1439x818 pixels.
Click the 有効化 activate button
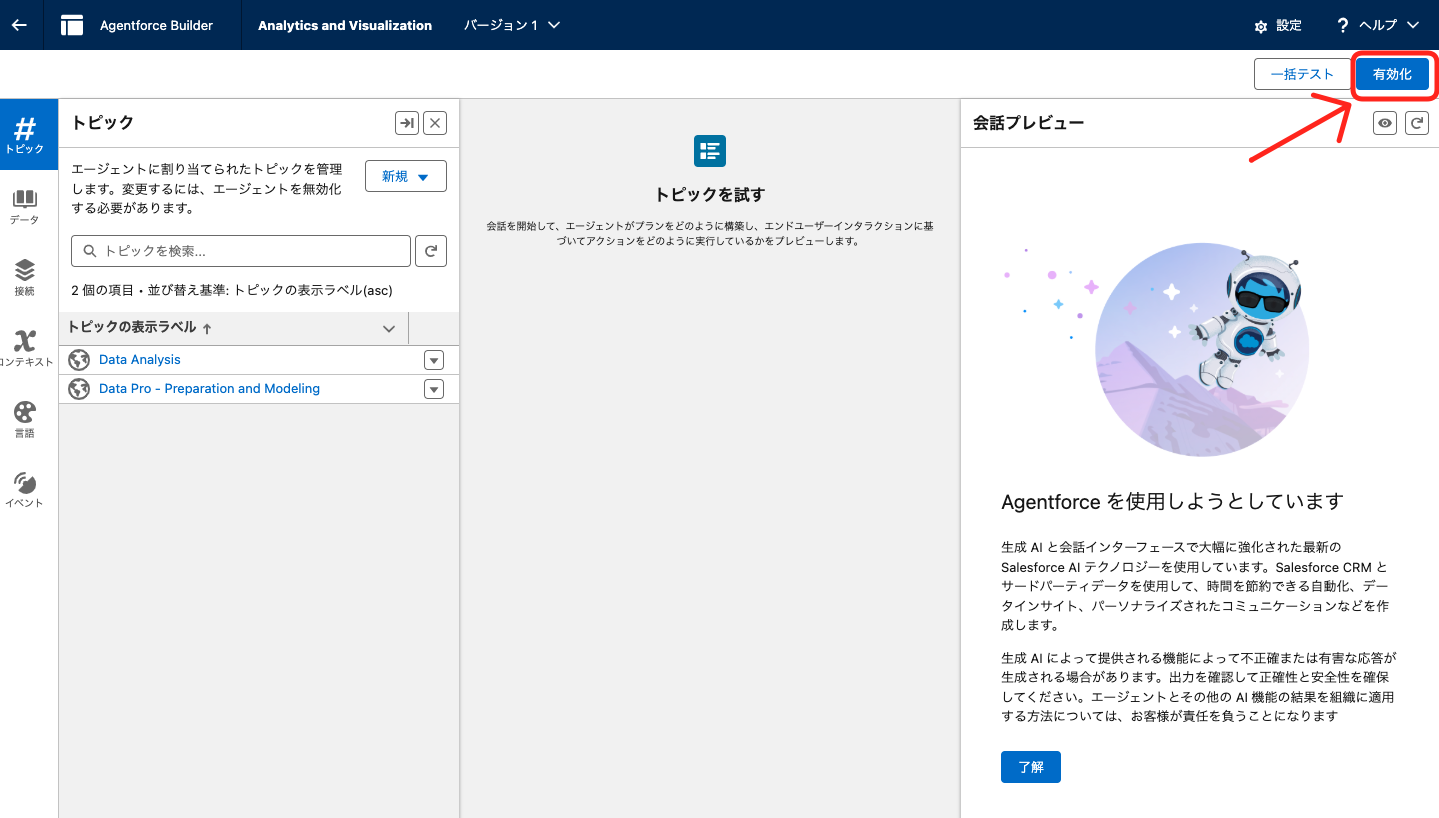tap(1392, 75)
